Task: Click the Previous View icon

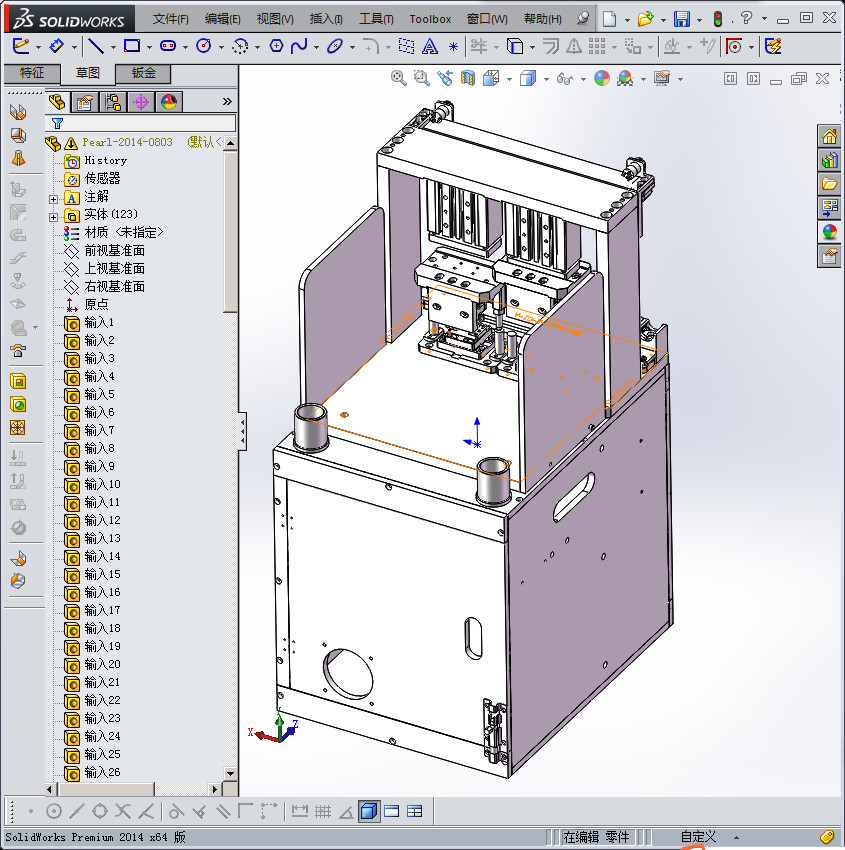Action: 445,78
